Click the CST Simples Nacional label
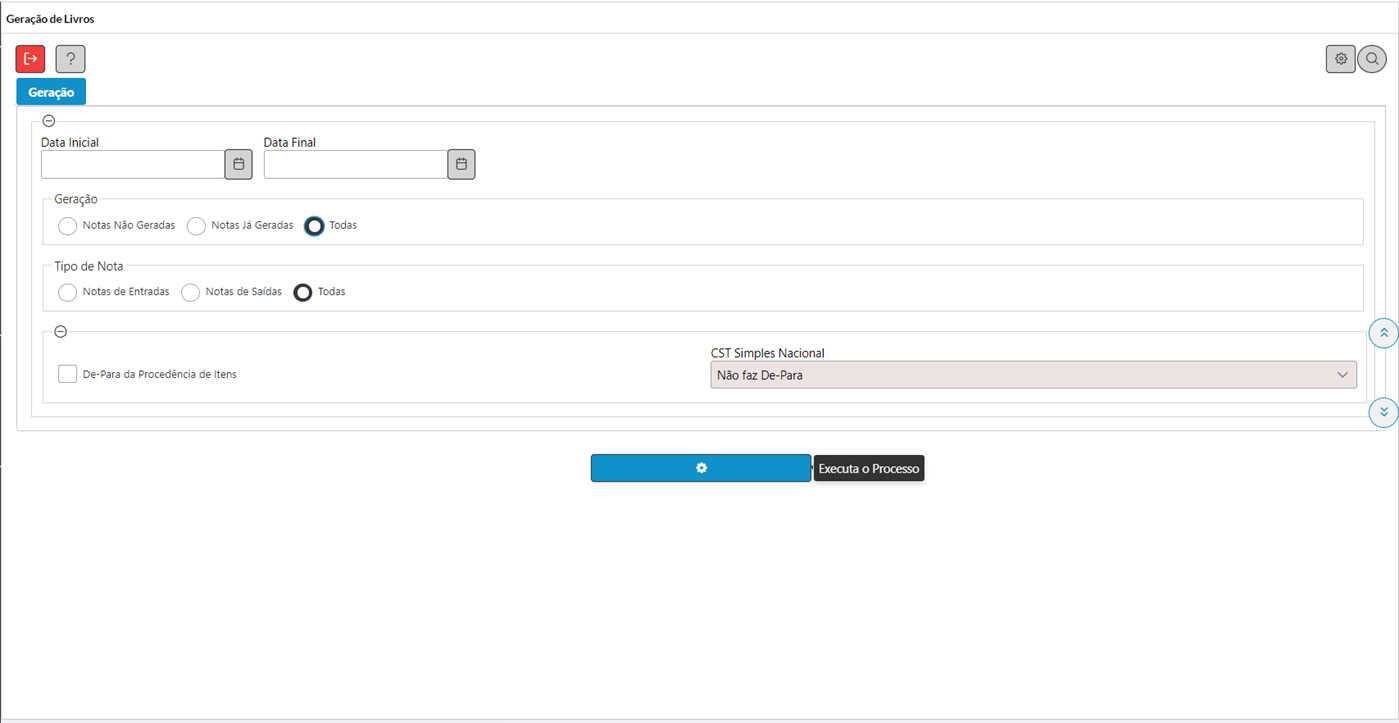 coord(768,353)
